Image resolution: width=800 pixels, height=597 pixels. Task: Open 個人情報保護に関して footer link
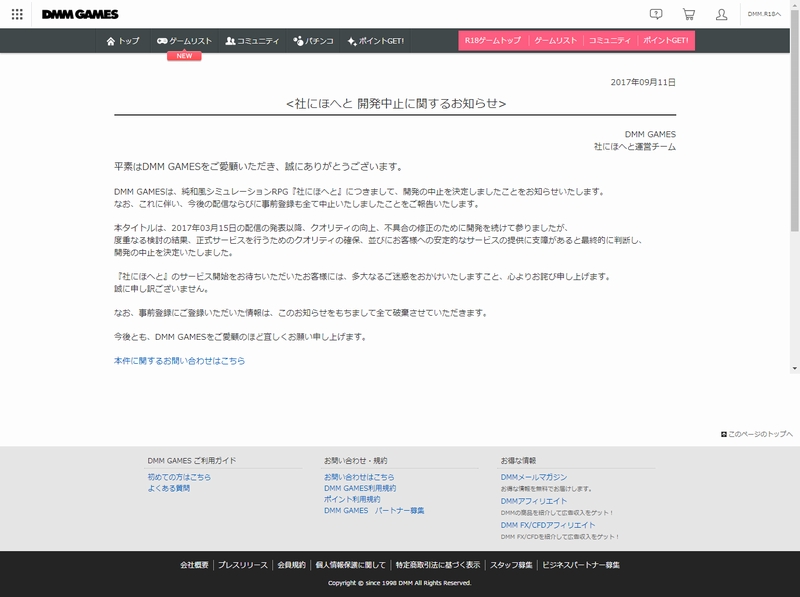[x=351, y=565]
